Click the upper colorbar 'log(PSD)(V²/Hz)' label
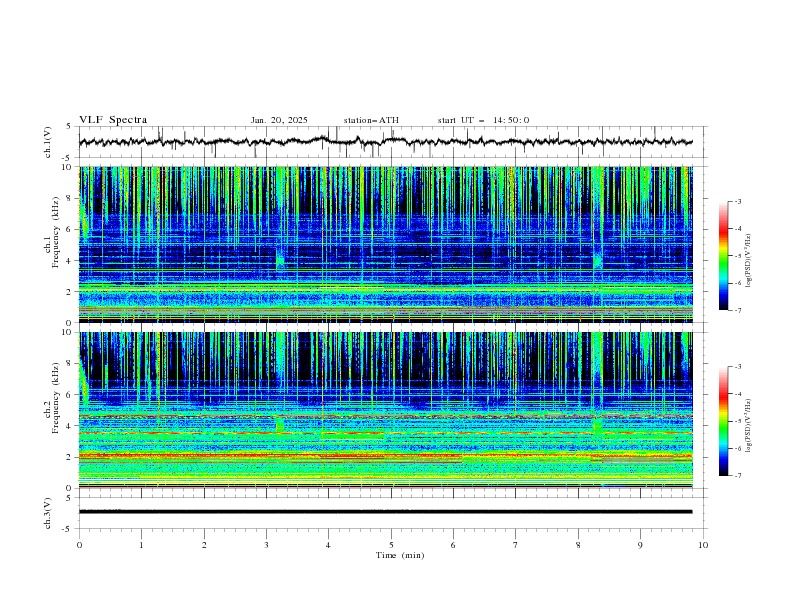This screenshot has width=792, height=612. [748, 261]
